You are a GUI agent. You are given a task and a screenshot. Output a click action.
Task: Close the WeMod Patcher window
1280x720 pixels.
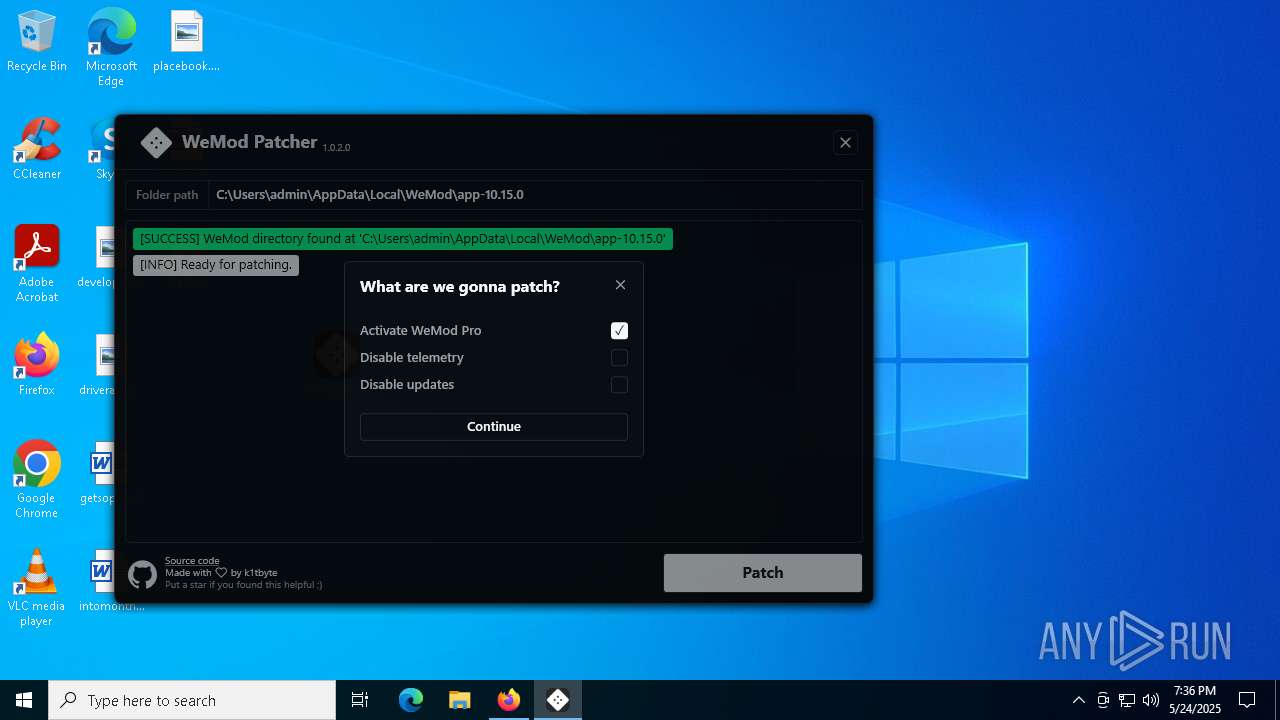(x=845, y=142)
